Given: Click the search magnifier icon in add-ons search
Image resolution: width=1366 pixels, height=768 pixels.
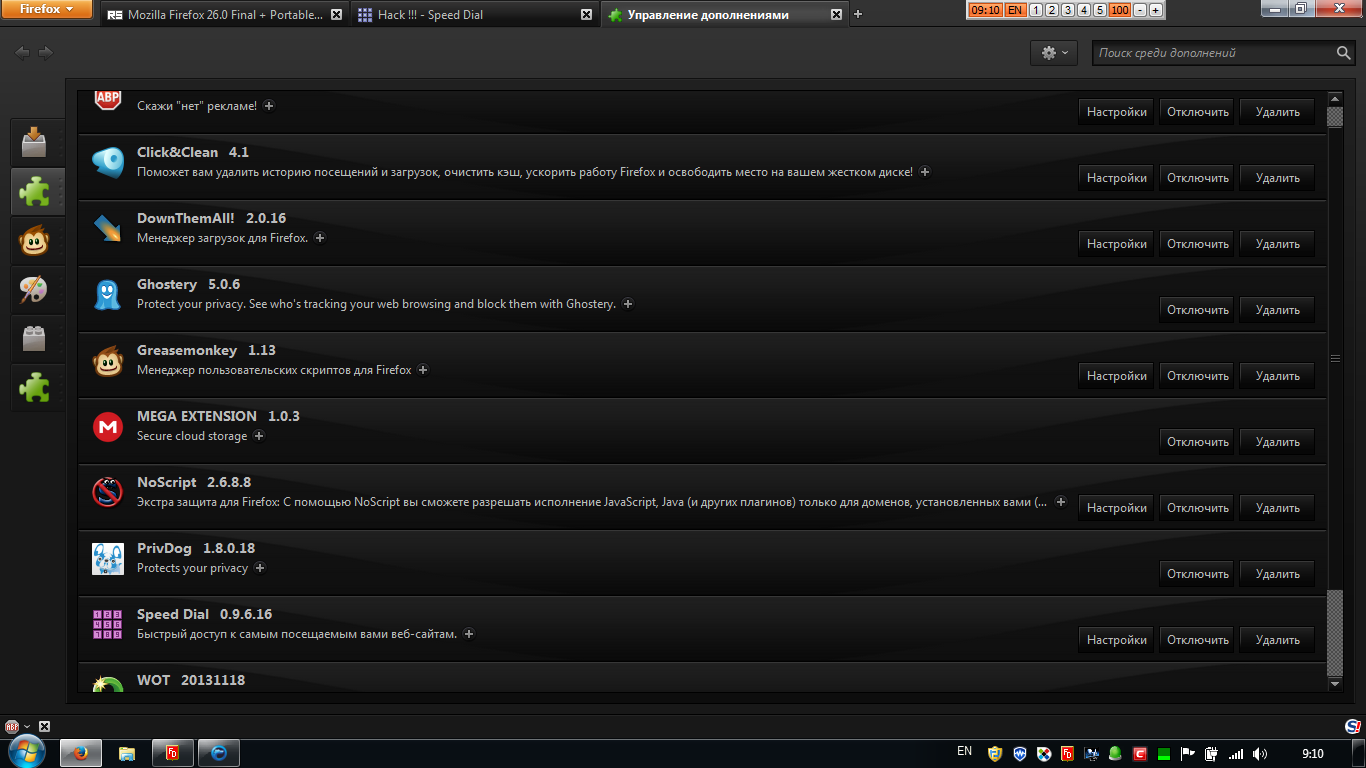Looking at the screenshot, I should [x=1344, y=53].
